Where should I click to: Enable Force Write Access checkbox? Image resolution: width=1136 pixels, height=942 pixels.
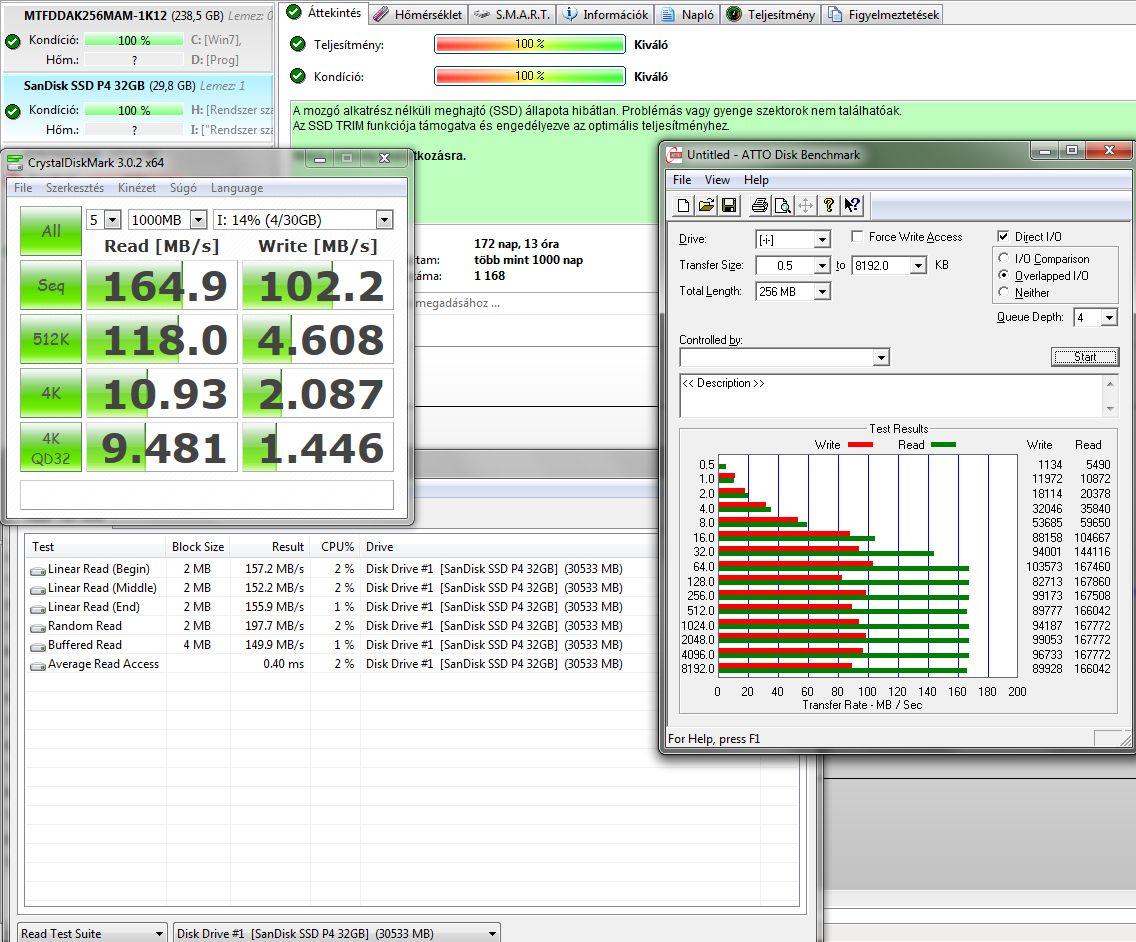click(x=857, y=236)
